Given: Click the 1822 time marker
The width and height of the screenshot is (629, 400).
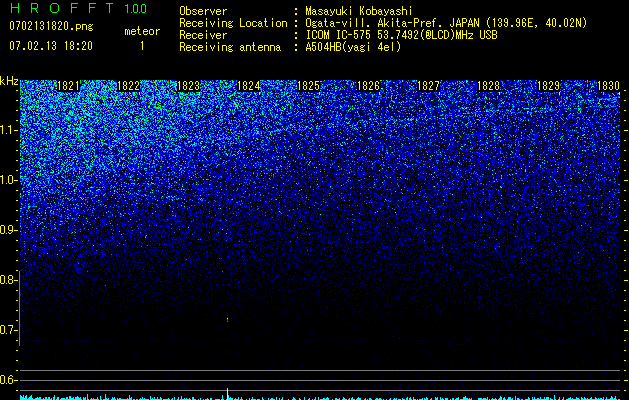Looking at the screenshot, I should click(x=128, y=86).
